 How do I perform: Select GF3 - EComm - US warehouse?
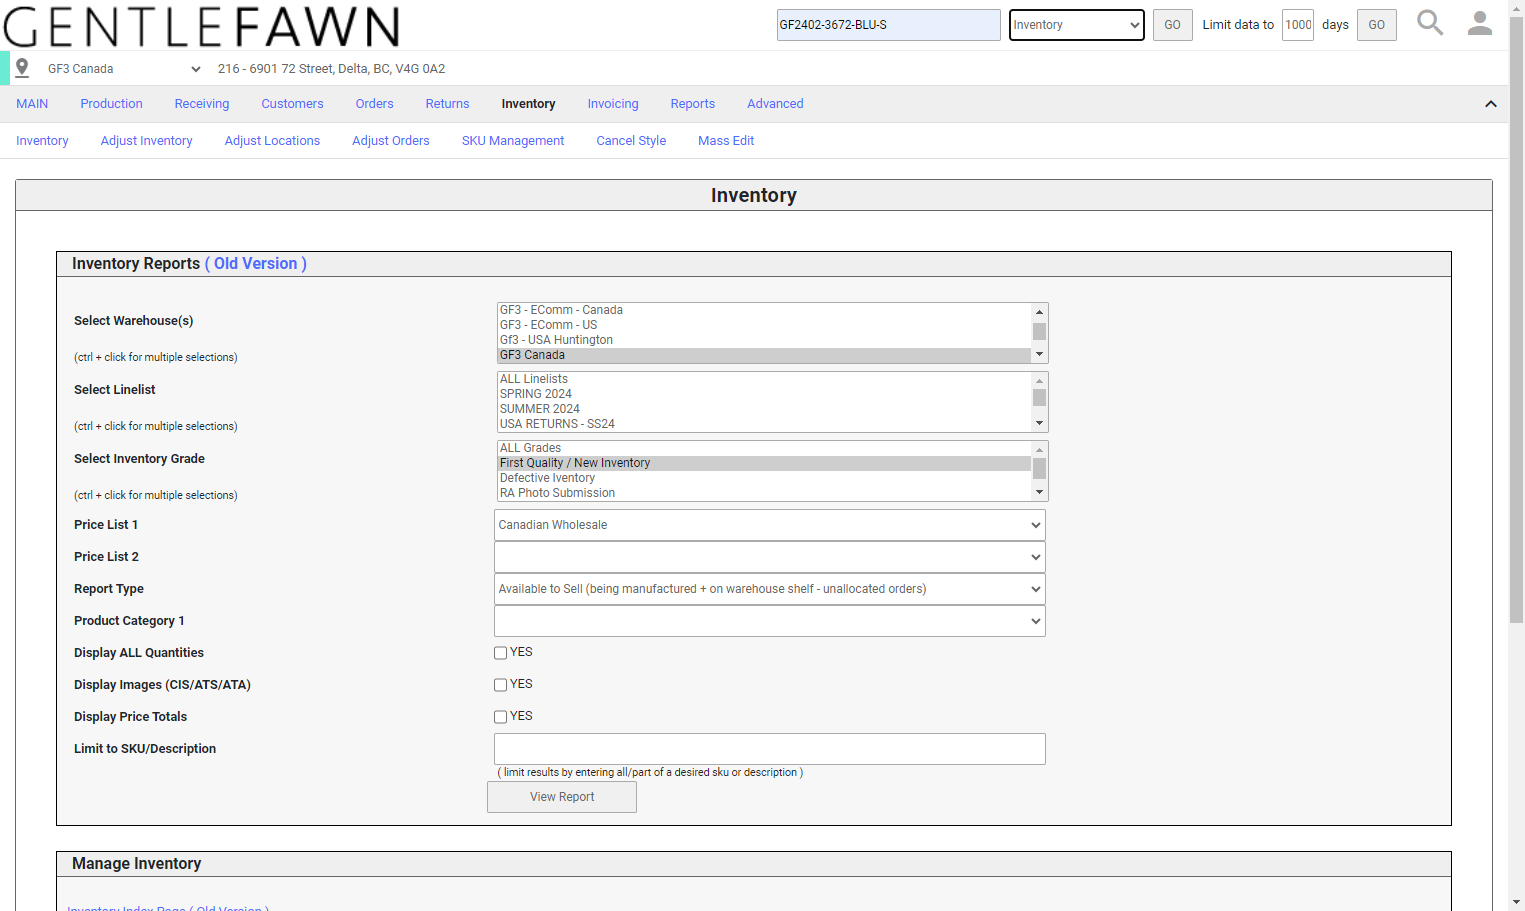764,325
